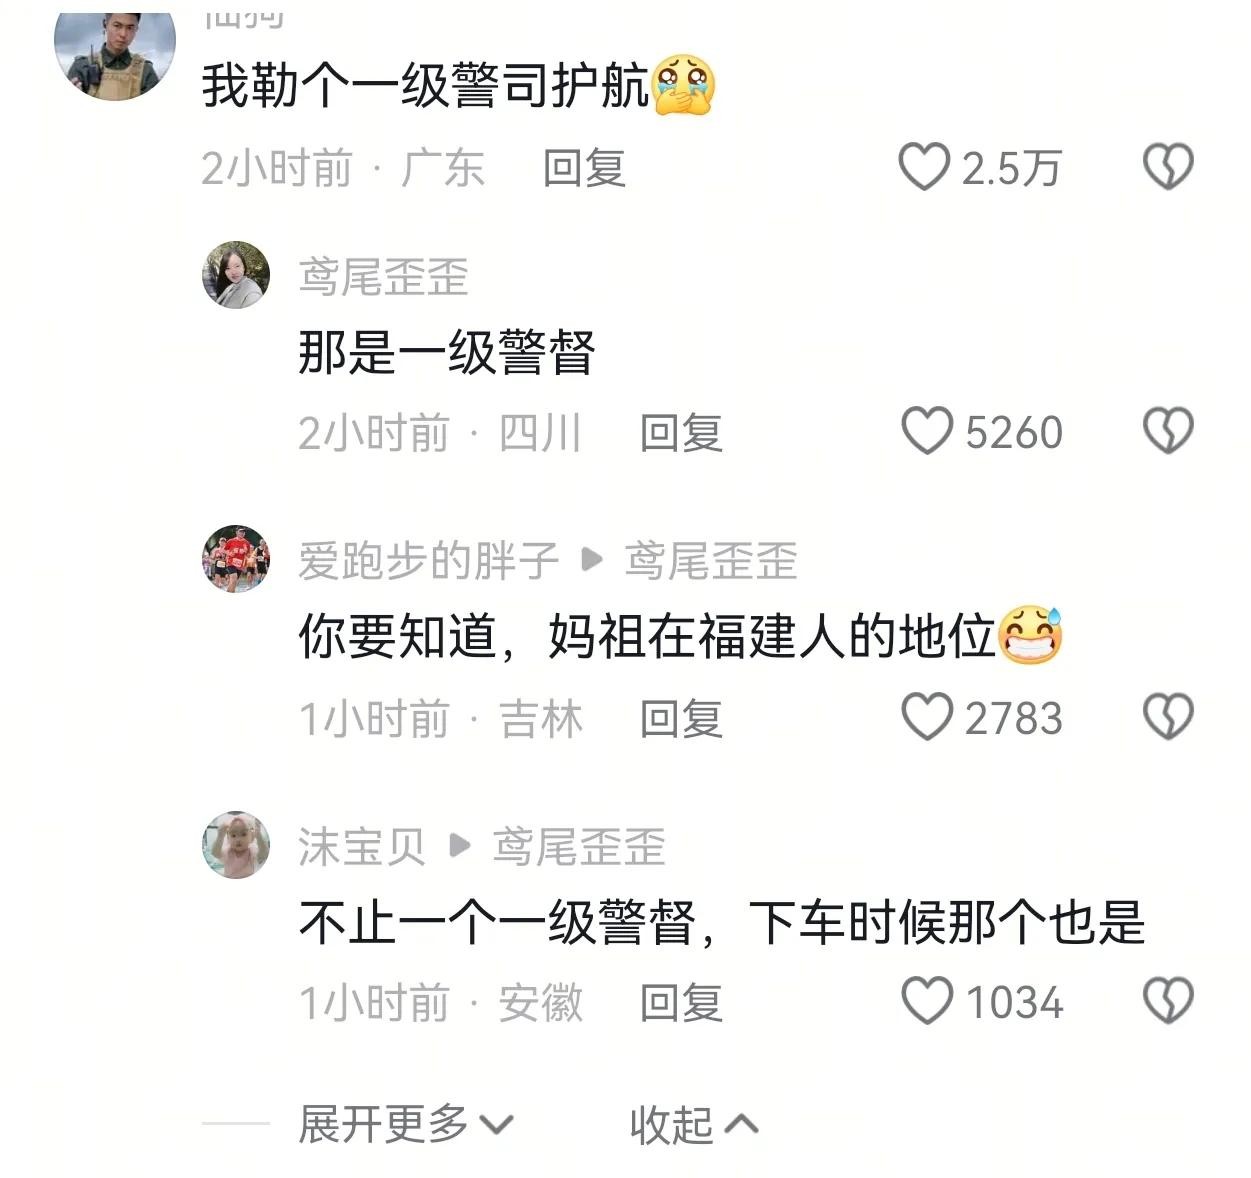Dislike the 不止一个一级警督 reply
The width and height of the screenshot is (1251, 1178).
pyautogui.click(x=1168, y=1001)
